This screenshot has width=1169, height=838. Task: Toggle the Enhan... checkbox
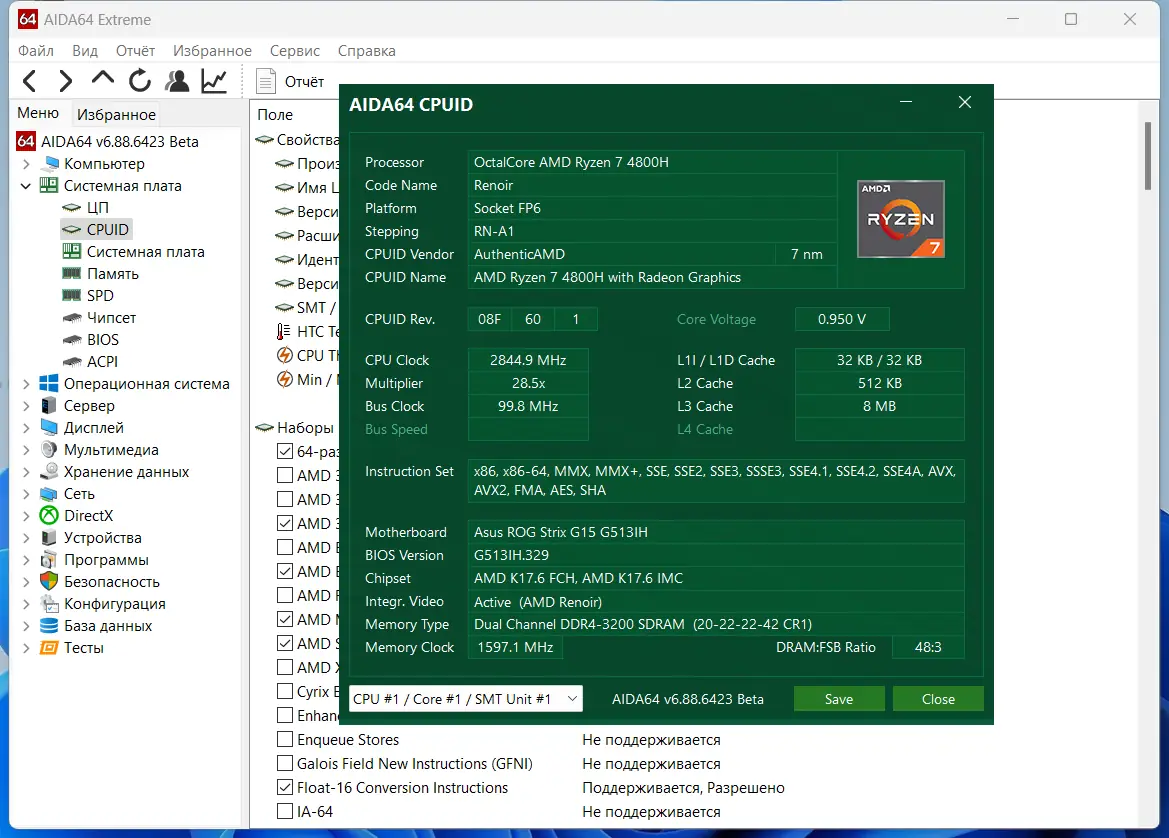[285, 715]
